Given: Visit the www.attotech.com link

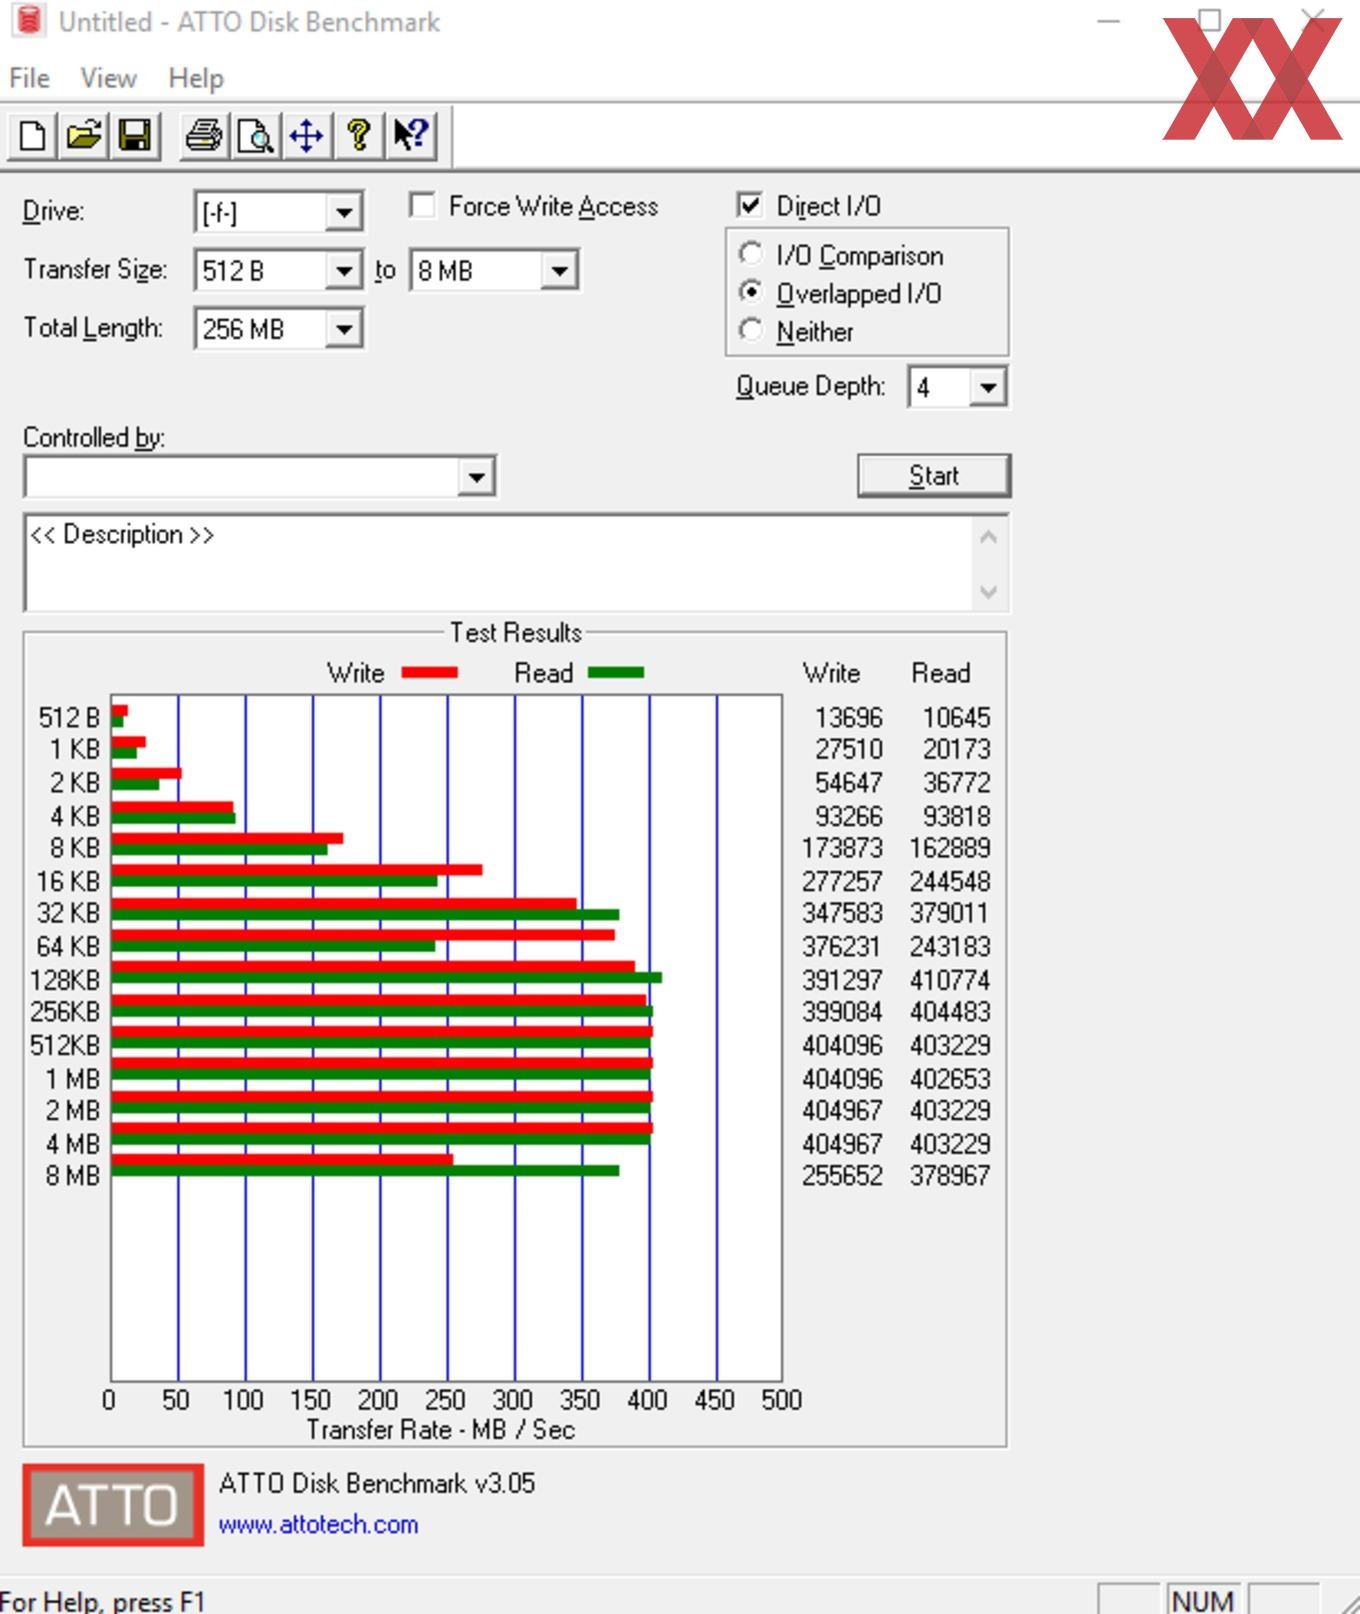Looking at the screenshot, I should coord(318,1525).
